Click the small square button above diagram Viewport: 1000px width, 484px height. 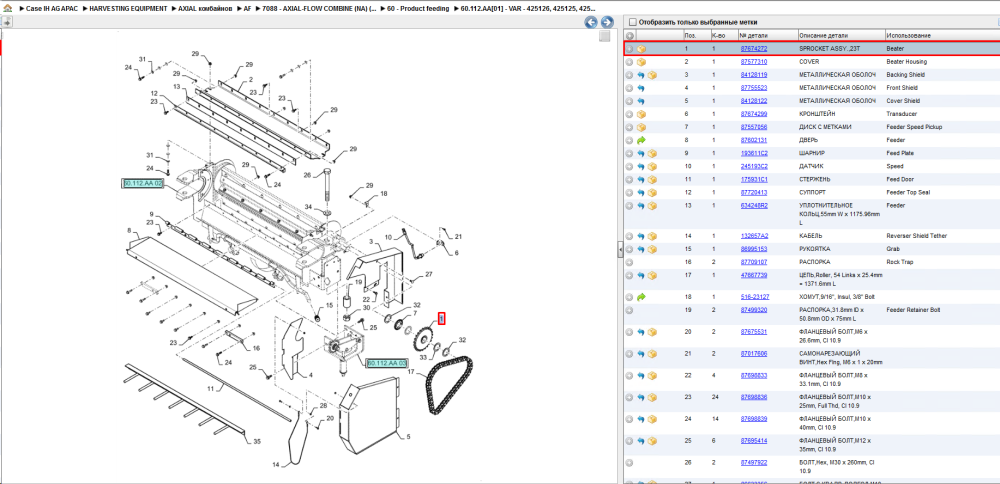point(605,36)
